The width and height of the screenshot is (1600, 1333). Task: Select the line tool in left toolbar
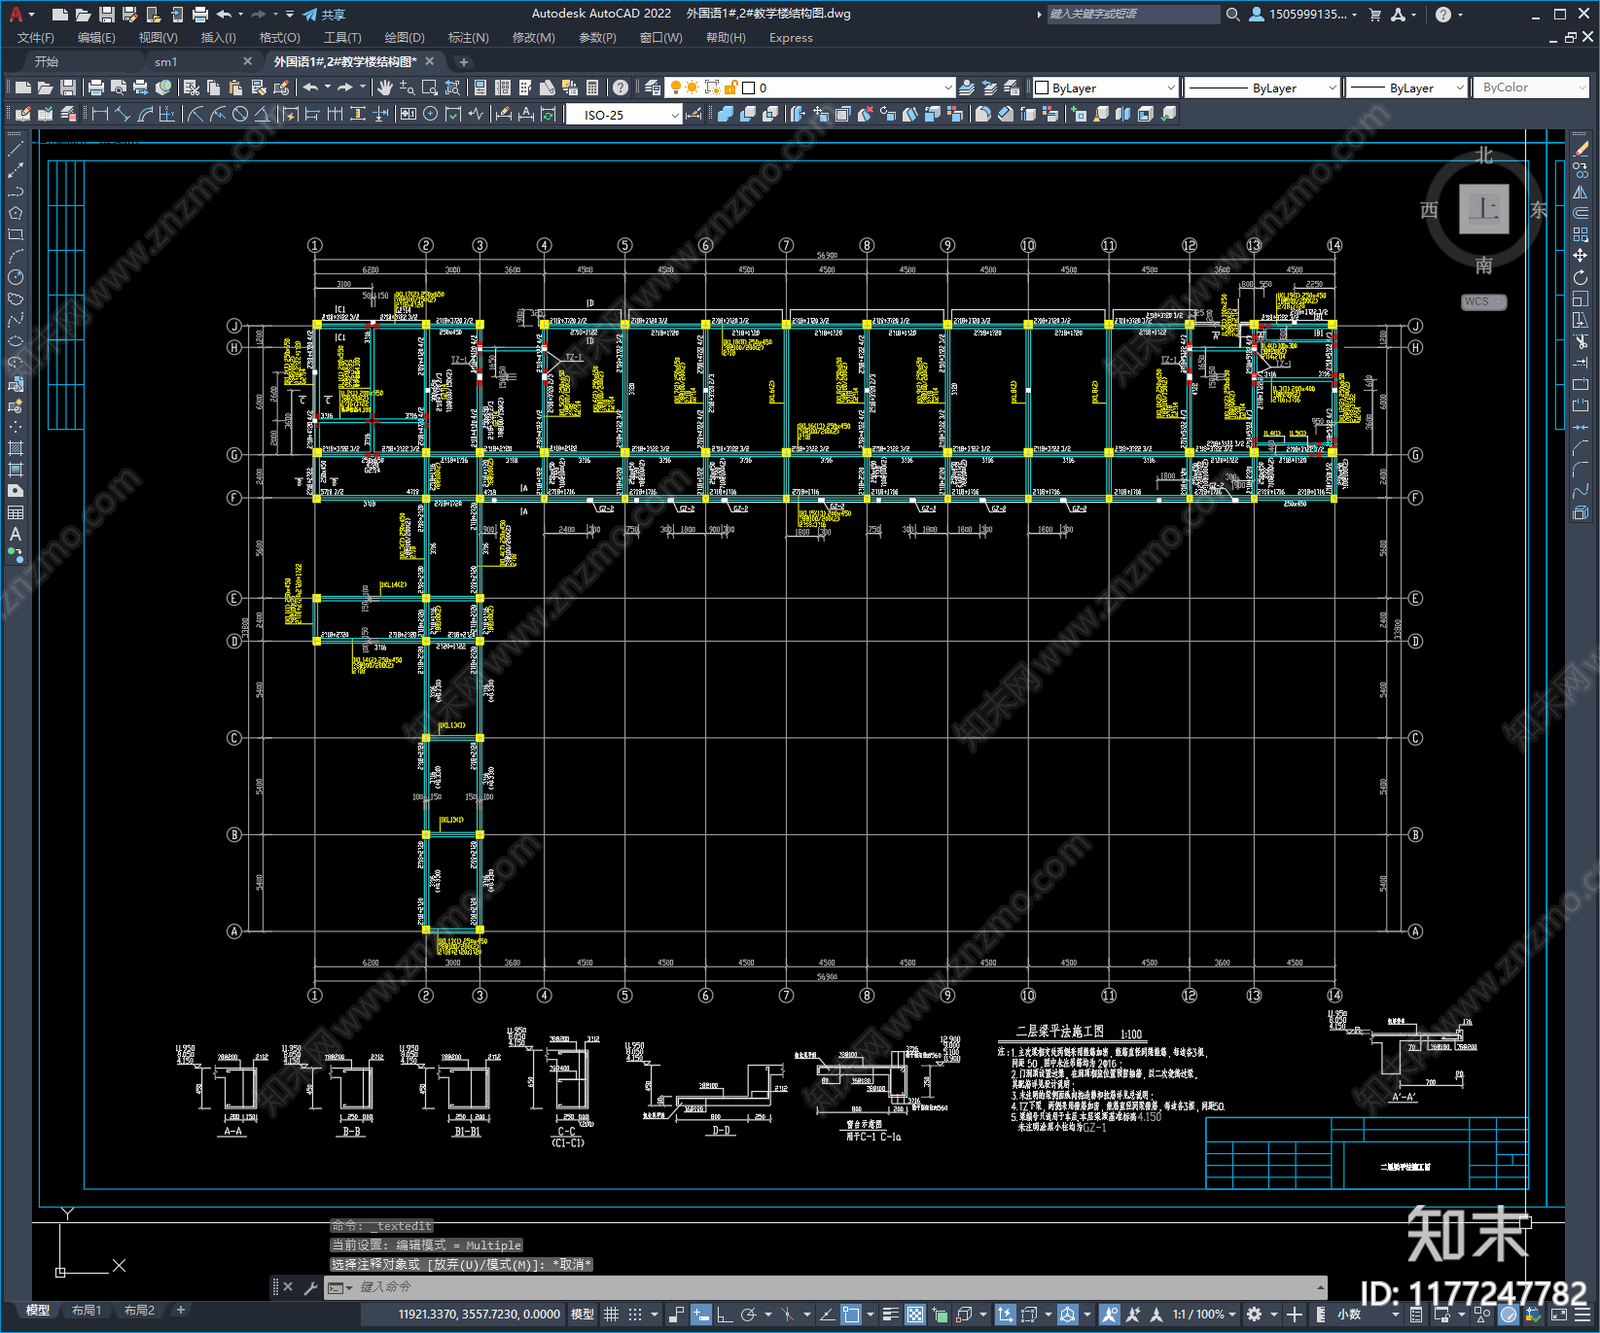pos(15,149)
